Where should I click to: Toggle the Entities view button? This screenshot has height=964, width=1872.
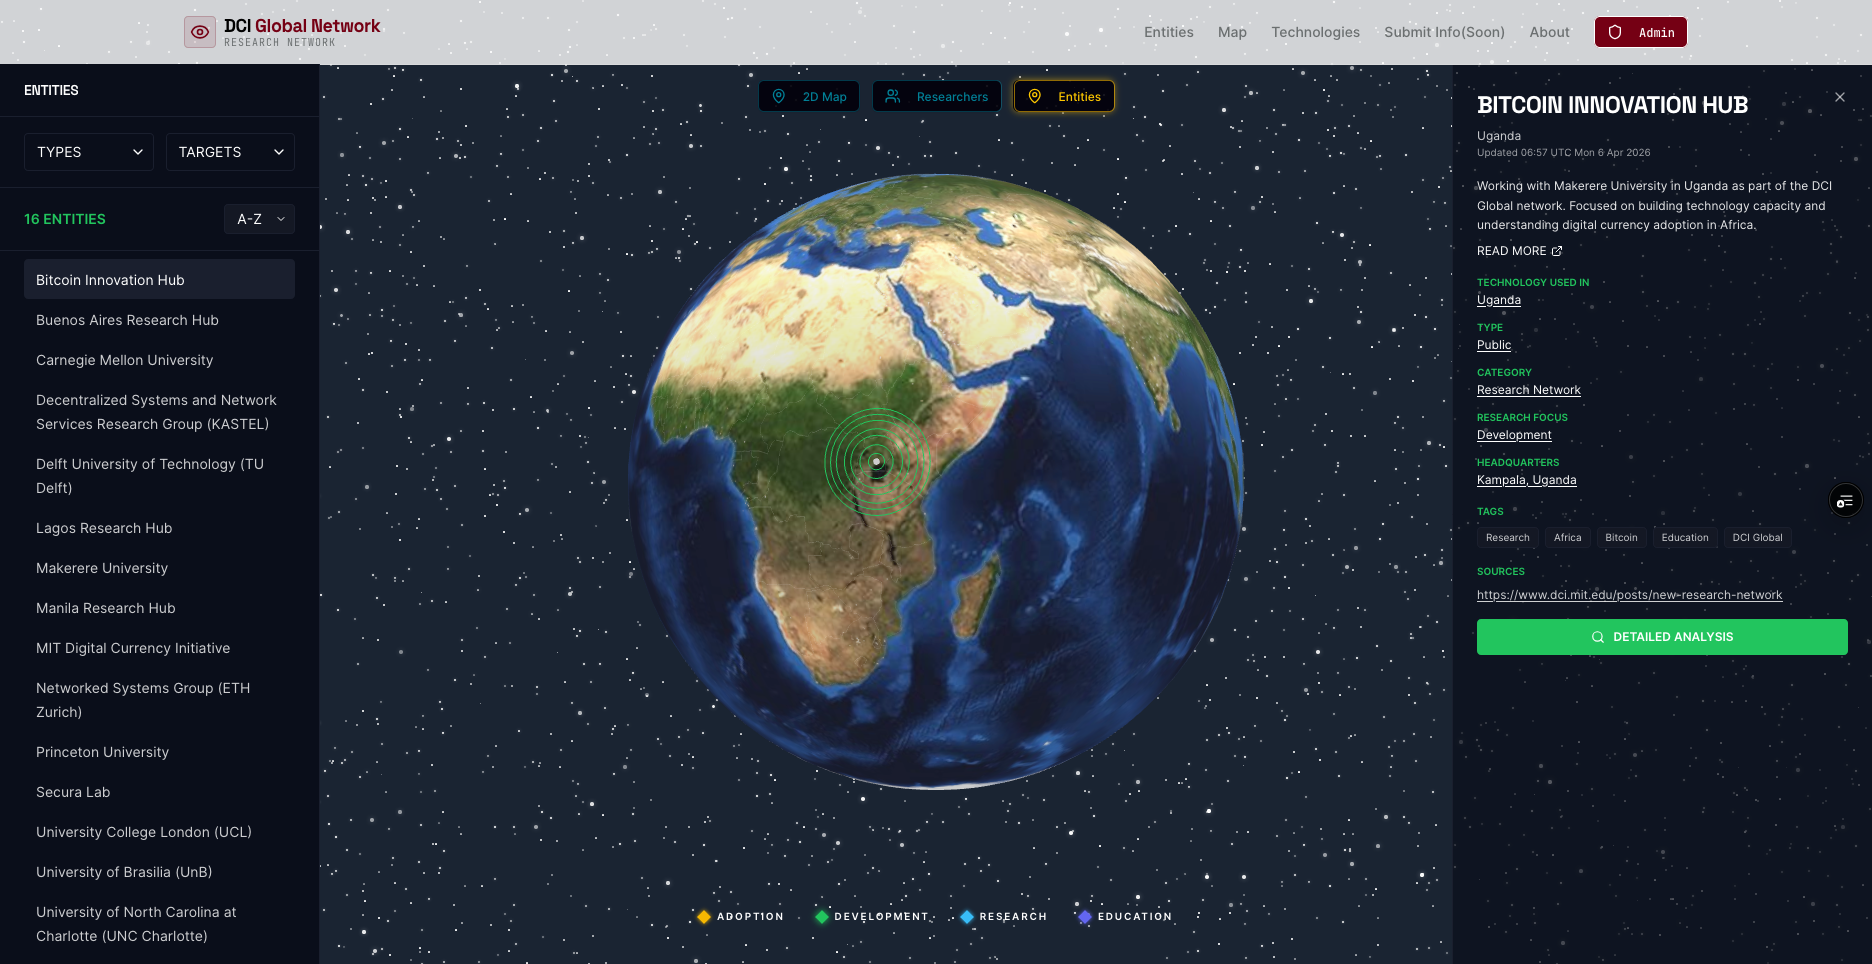tap(1064, 97)
